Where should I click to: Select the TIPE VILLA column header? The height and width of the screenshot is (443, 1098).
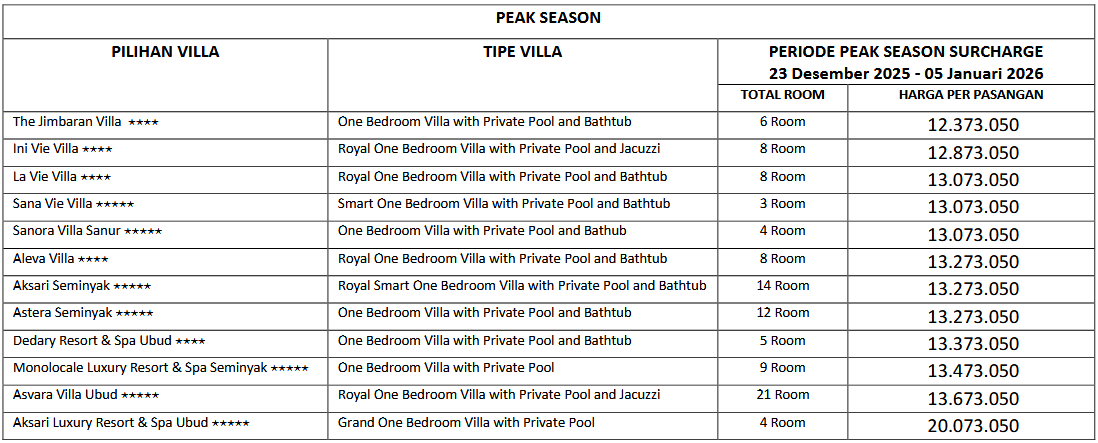coord(522,52)
